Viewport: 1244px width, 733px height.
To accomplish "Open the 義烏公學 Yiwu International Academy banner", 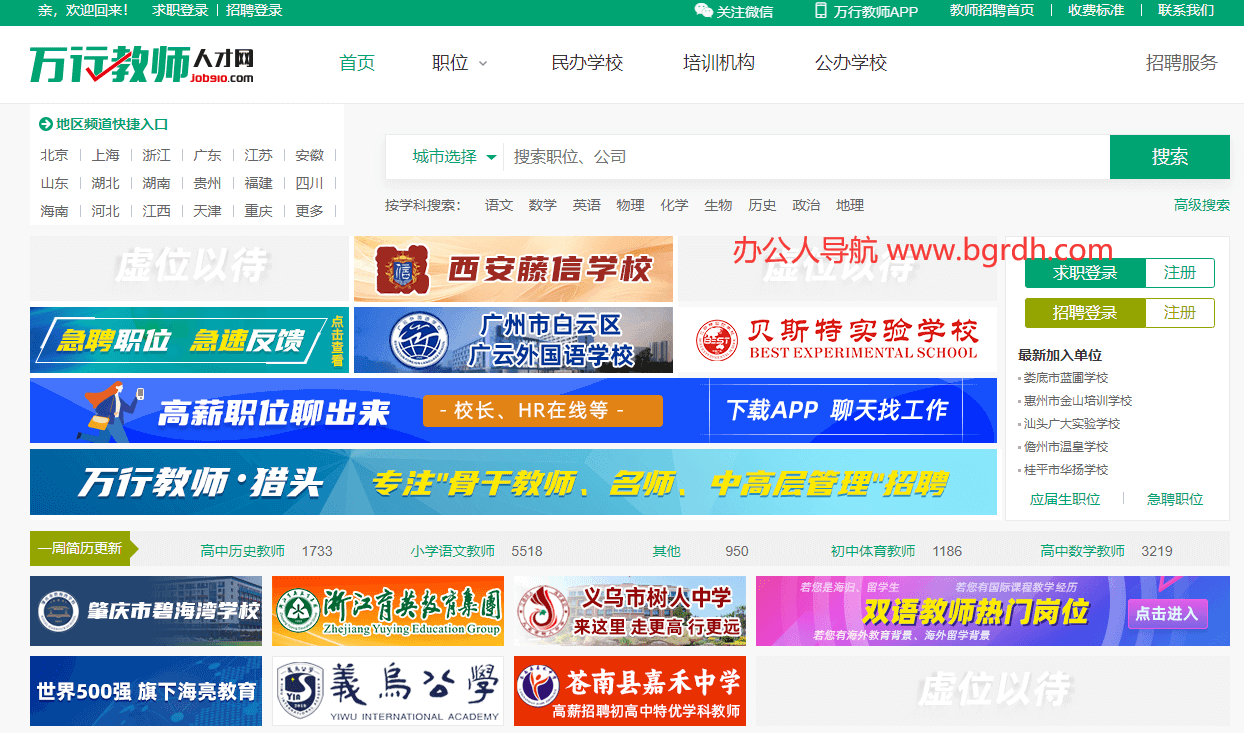I will 388,691.
